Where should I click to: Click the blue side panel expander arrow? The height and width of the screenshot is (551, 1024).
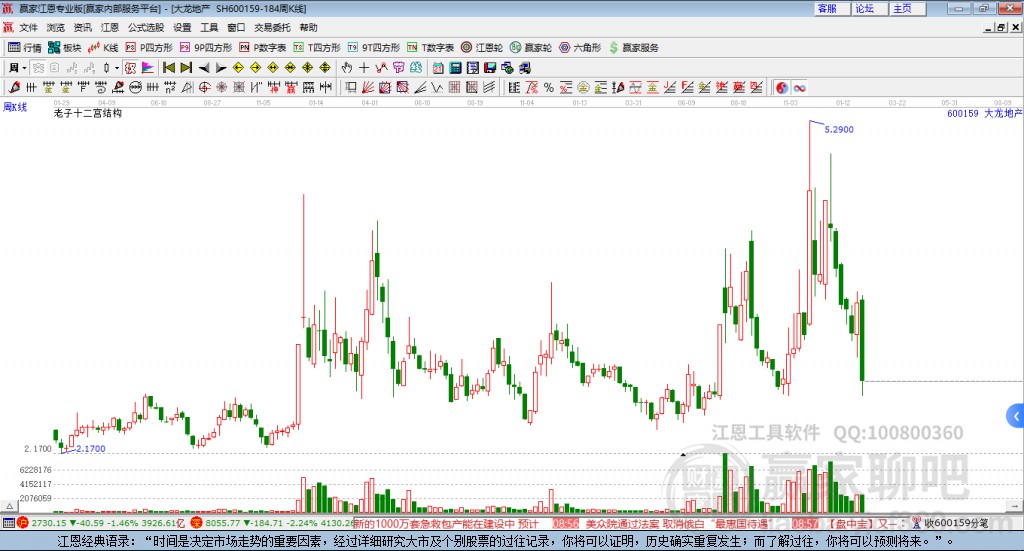coord(1016,415)
